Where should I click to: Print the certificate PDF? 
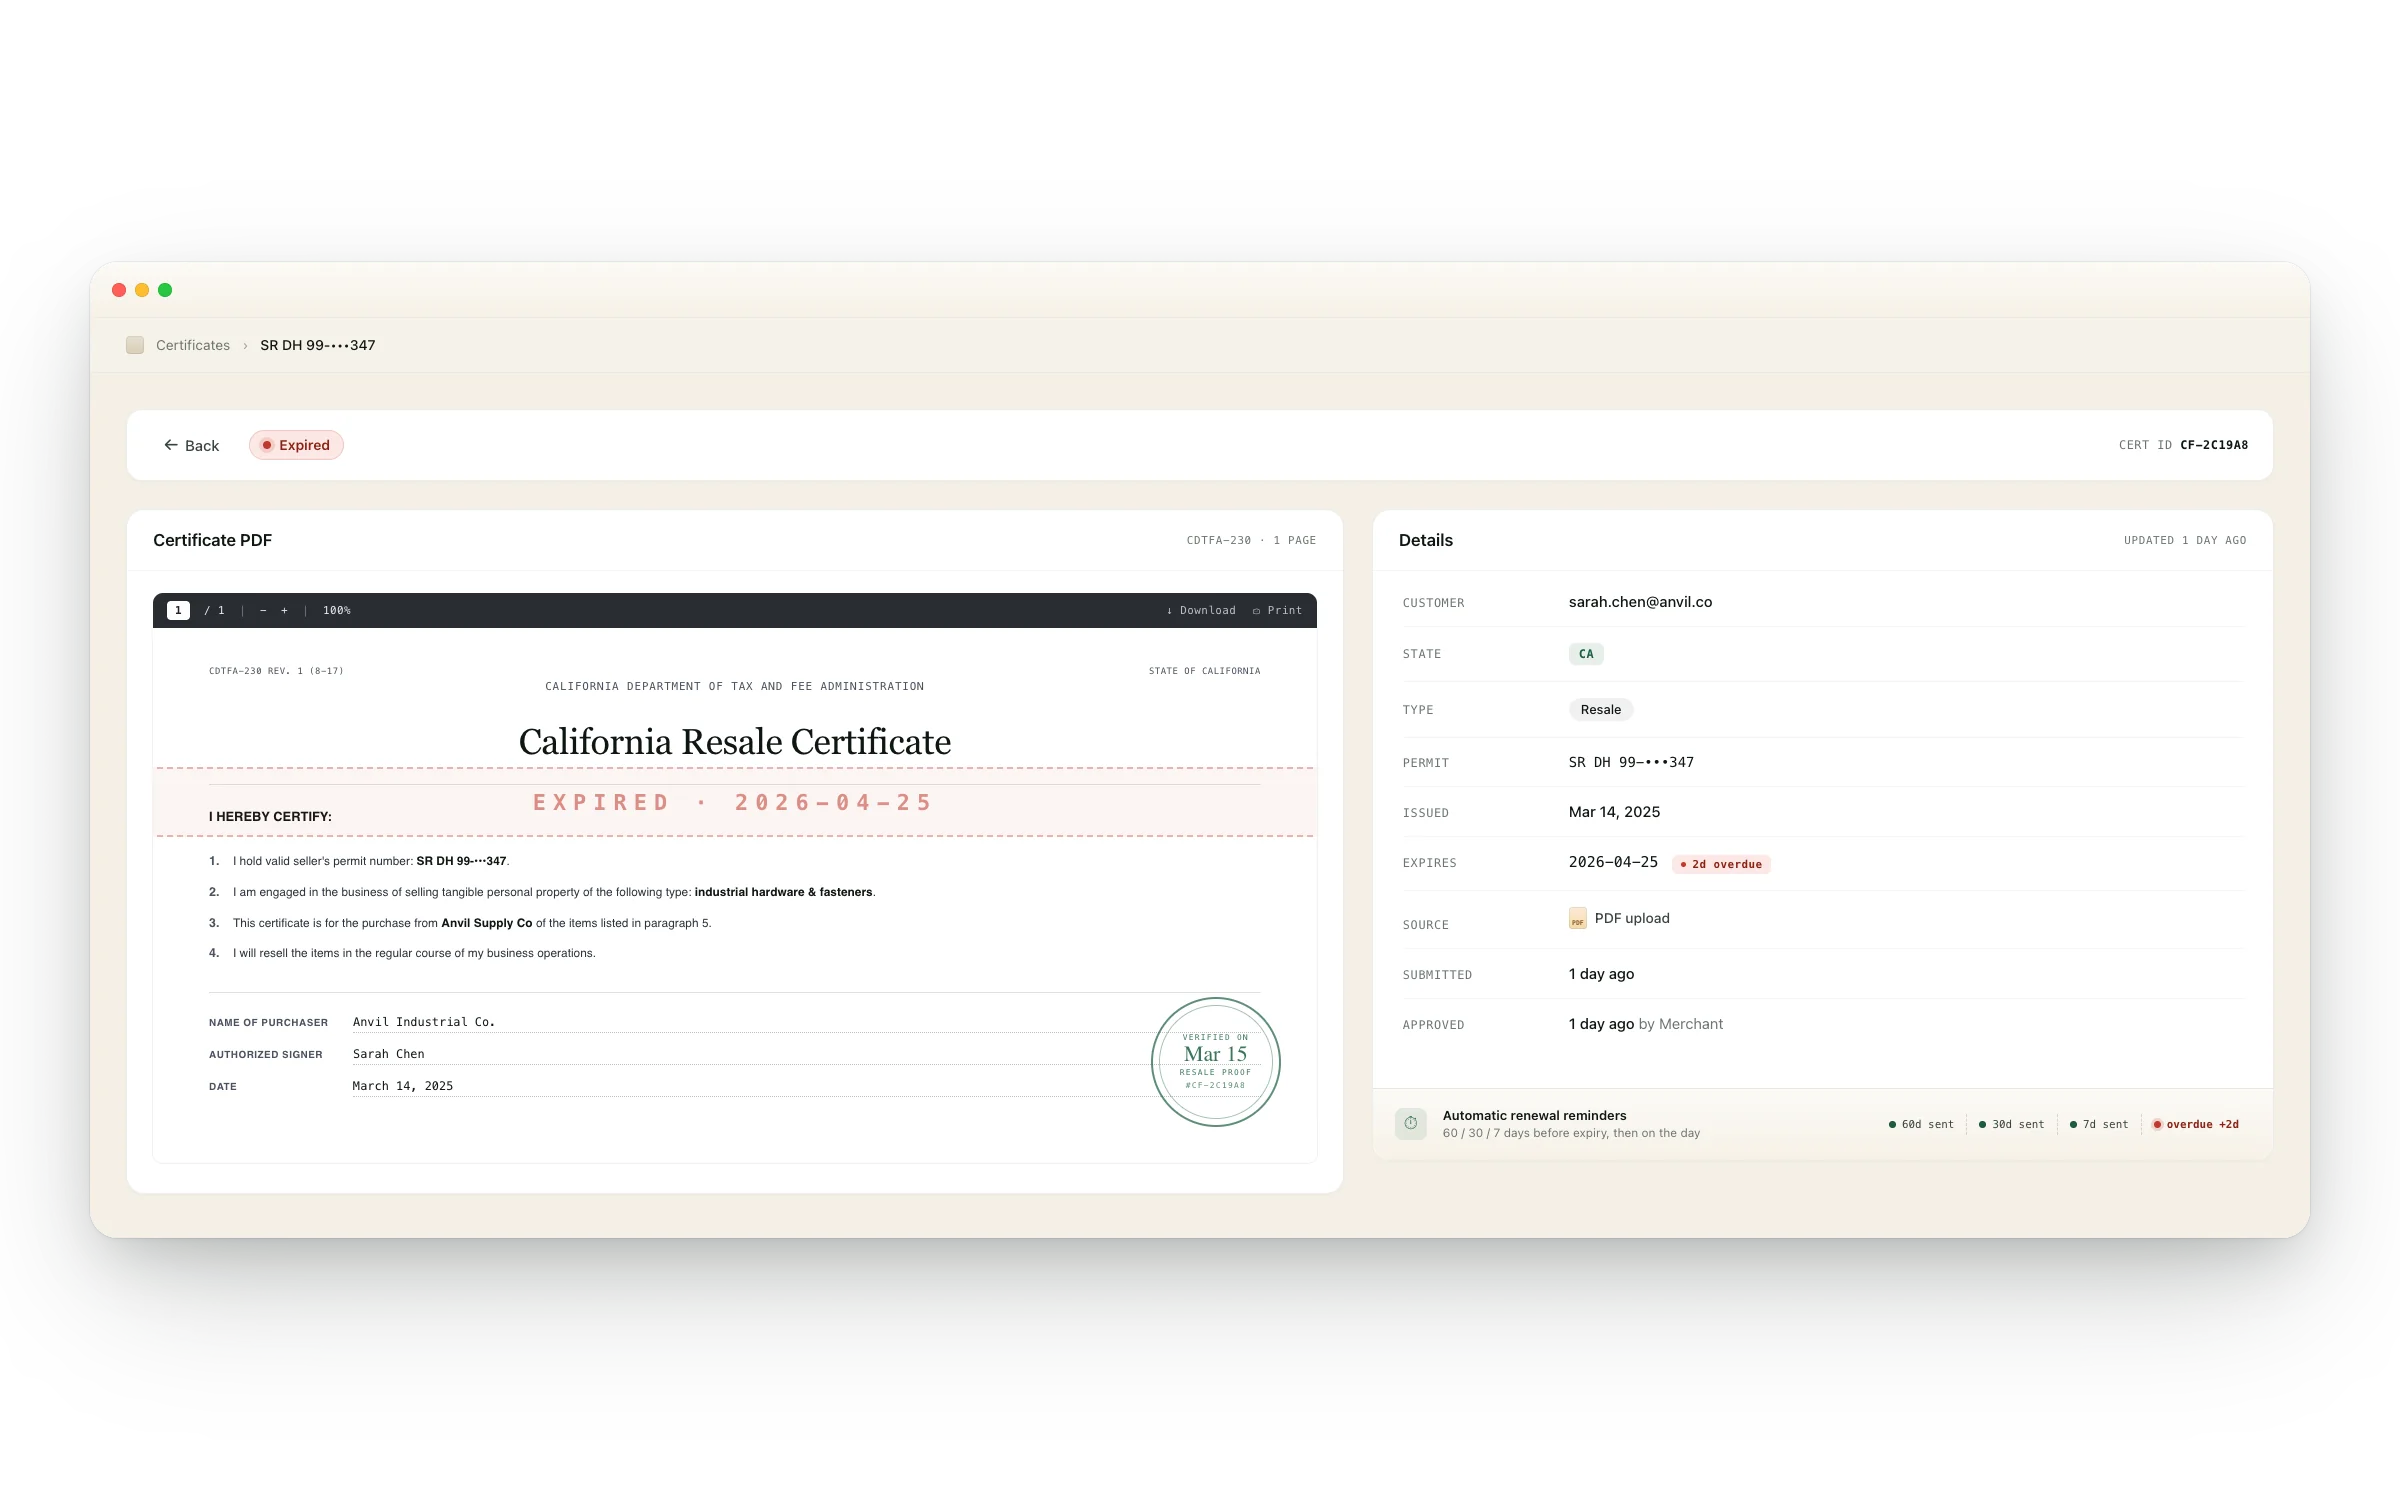pyautogui.click(x=1277, y=610)
